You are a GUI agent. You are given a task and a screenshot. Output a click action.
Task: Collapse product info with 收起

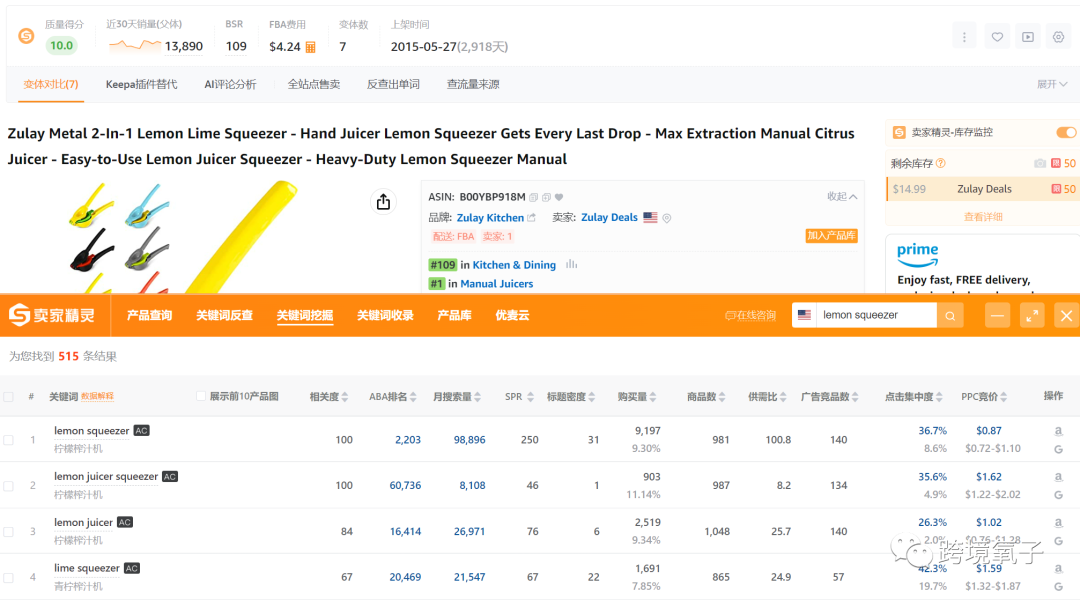[842, 196]
